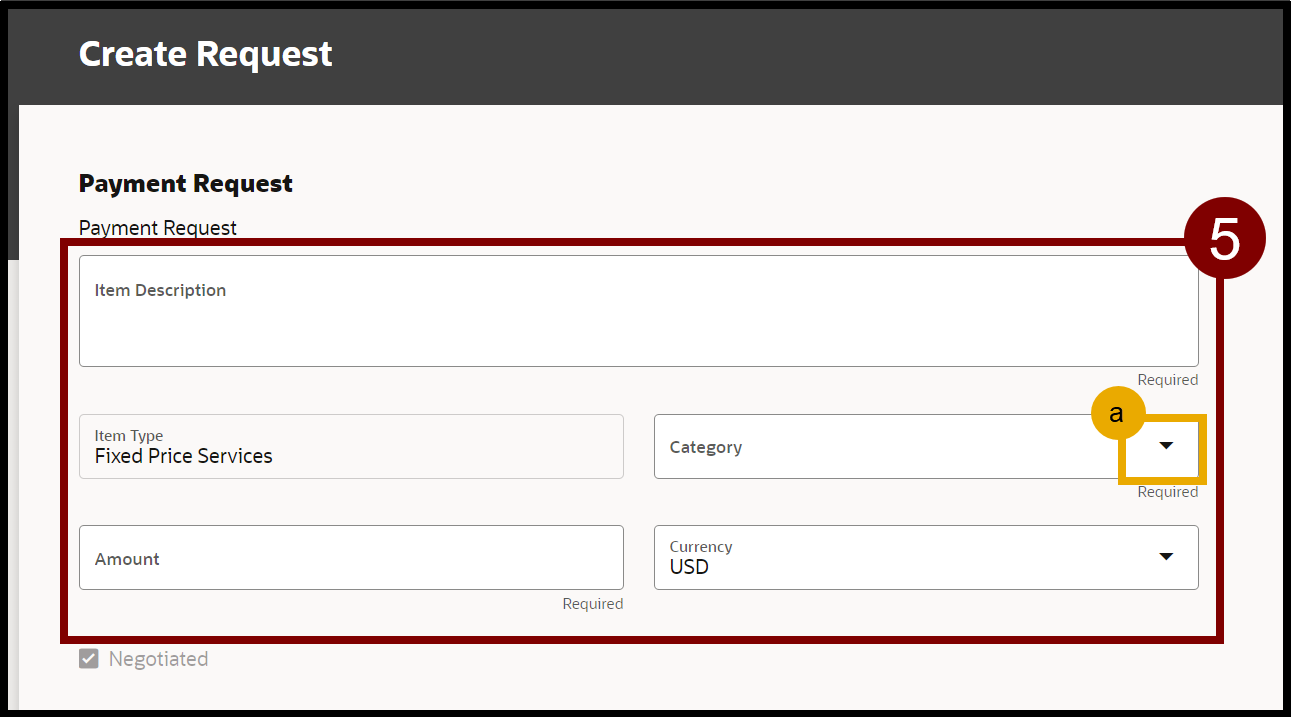Click the yellow 'a' callout marker
The width and height of the screenshot is (1291, 717).
tap(1117, 413)
